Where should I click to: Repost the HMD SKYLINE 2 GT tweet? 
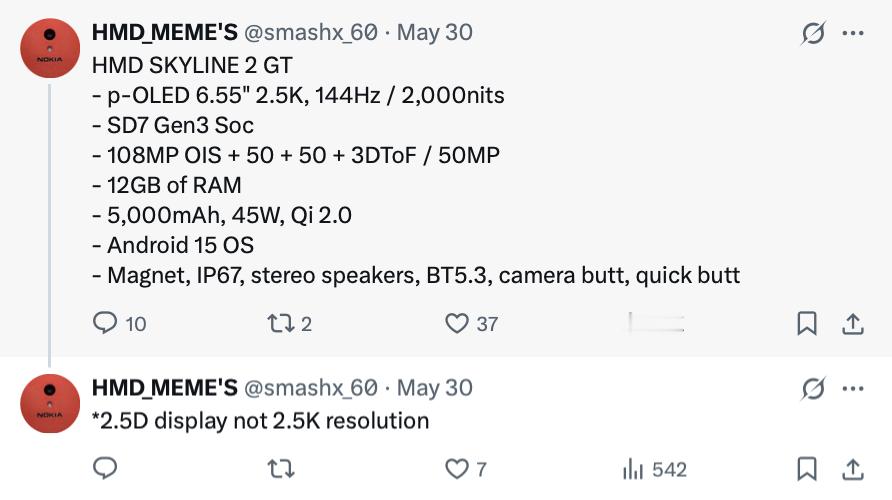pyautogui.click(x=290, y=324)
